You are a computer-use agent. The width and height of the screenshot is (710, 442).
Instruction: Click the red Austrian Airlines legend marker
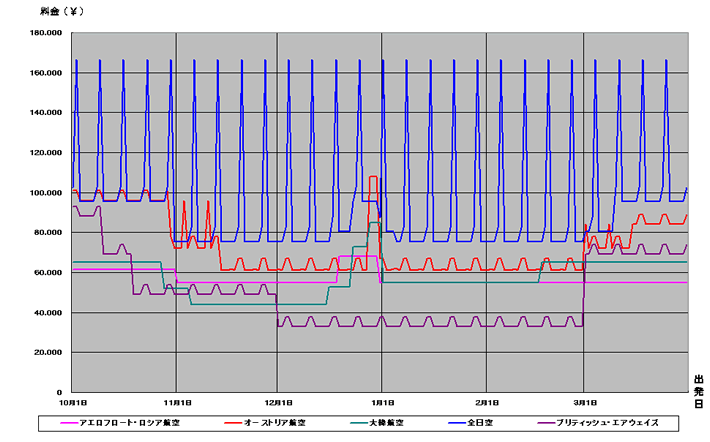233,423
